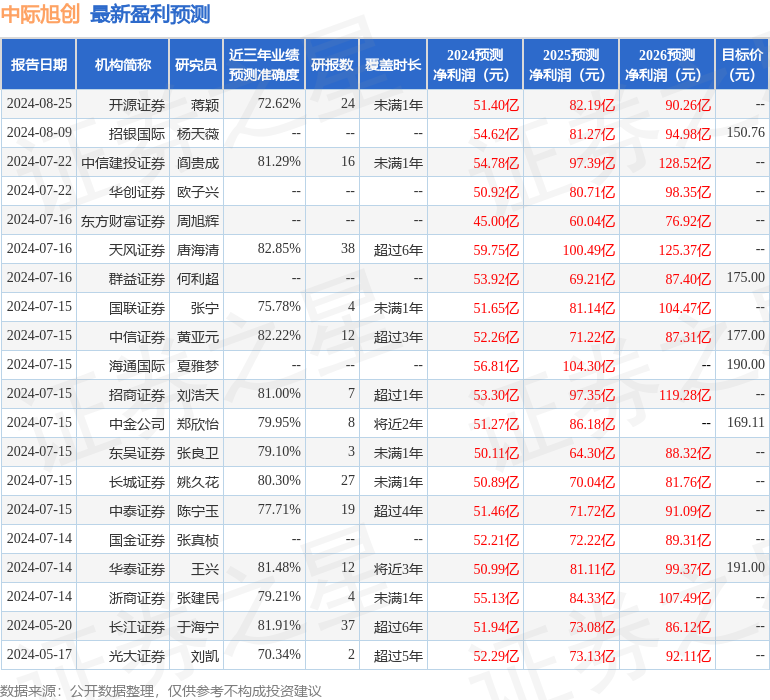Click 2025 forecast value 73.13亿
The height and width of the screenshot is (700, 770).
(592, 655)
